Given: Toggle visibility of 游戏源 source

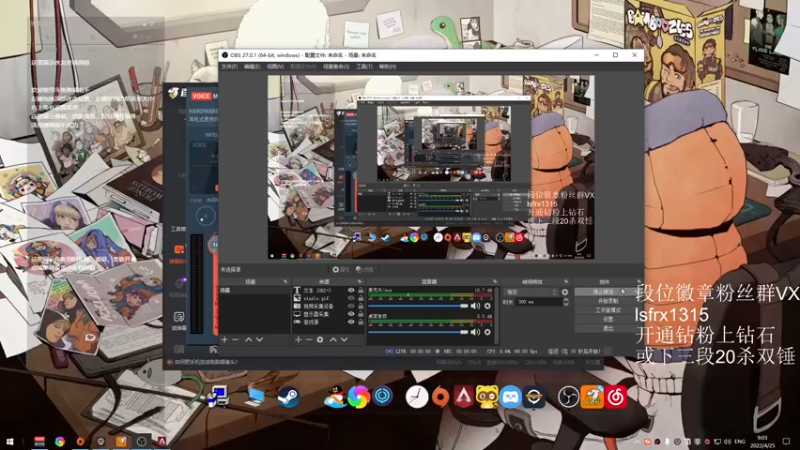Looking at the screenshot, I should tap(351, 322).
